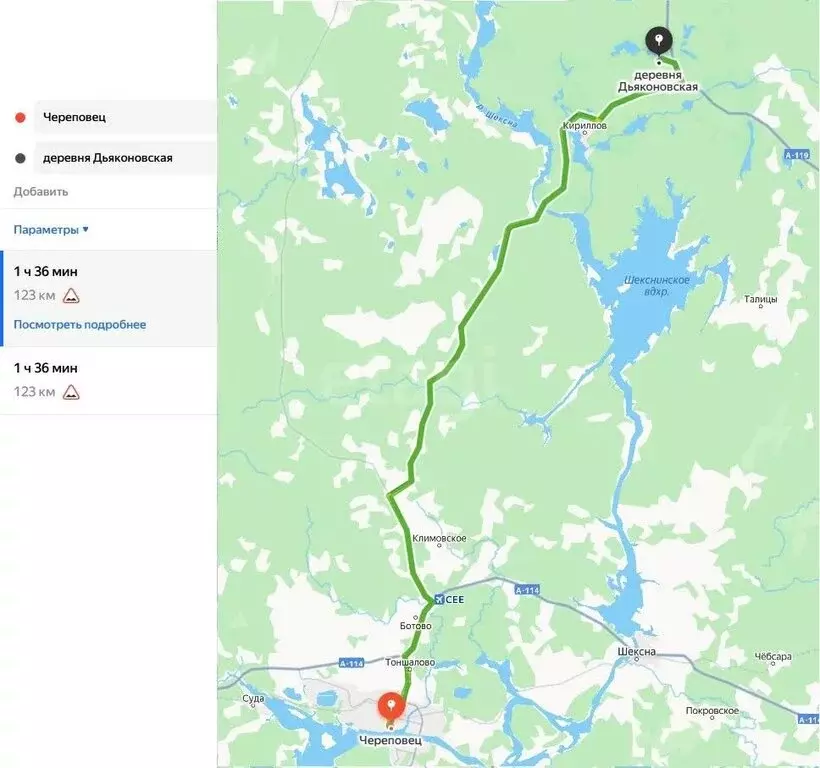Click the A-119 road shield on map
The height and width of the screenshot is (768, 820).
click(x=797, y=155)
